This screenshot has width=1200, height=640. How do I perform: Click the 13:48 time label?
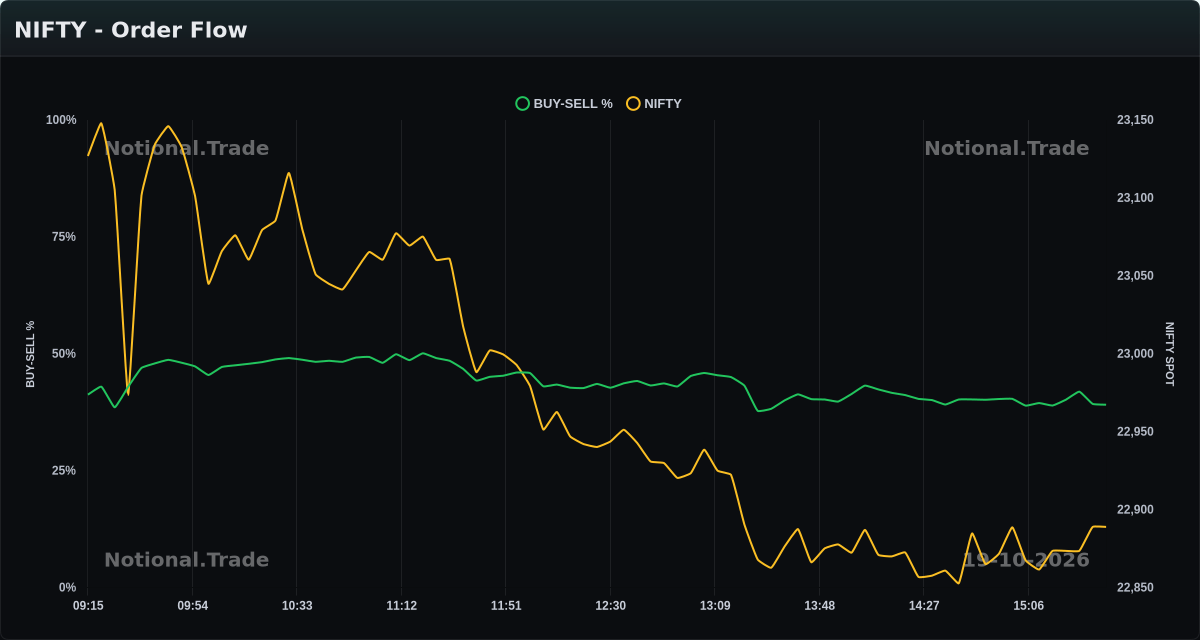click(819, 606)
